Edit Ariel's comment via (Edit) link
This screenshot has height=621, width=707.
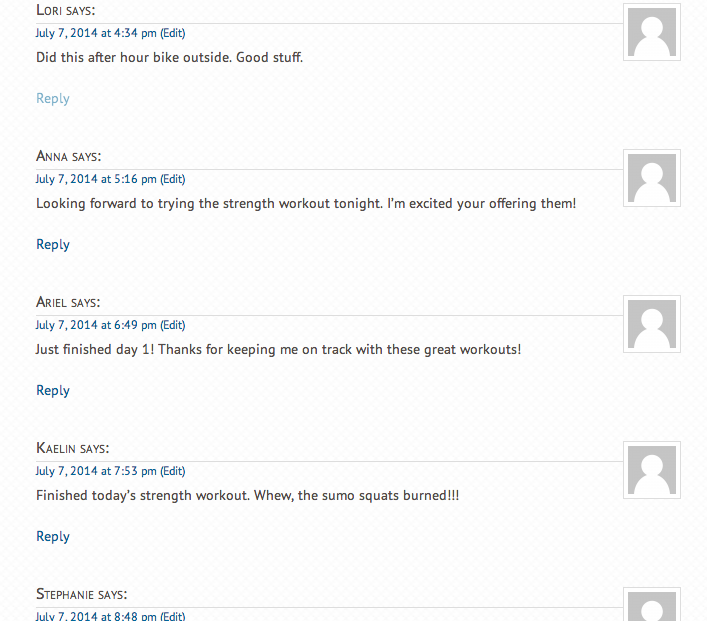(x=173, y=325)
